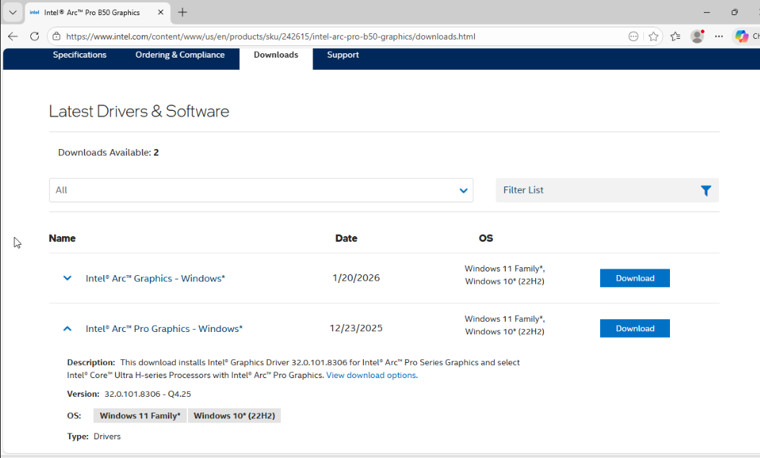
Task: Open the browser profile avatar
Action: pos(697,36)
